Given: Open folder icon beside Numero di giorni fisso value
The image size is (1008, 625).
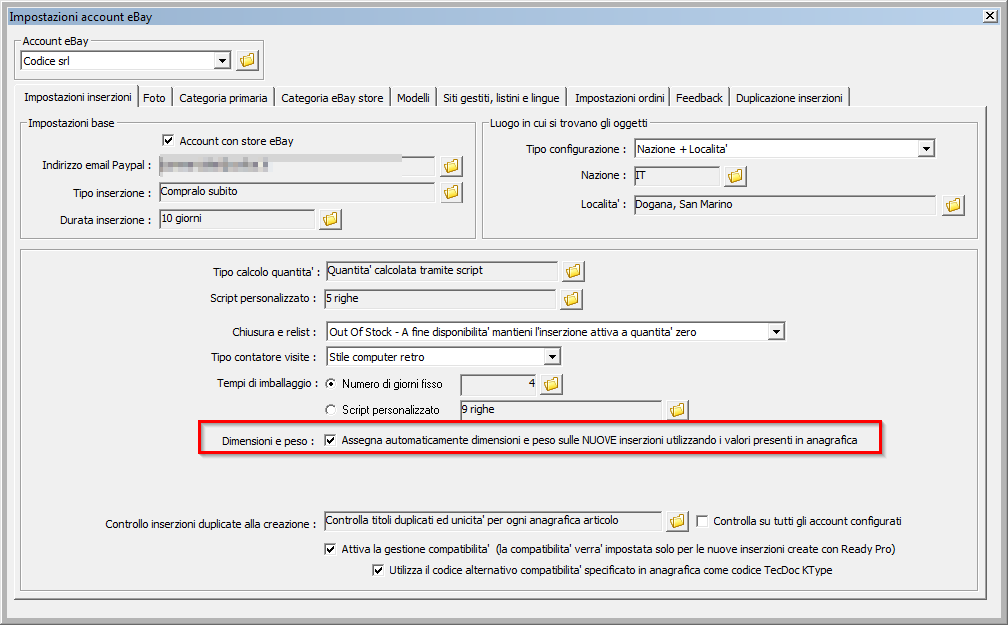Looking at the screenshot, I should (551, 385).
